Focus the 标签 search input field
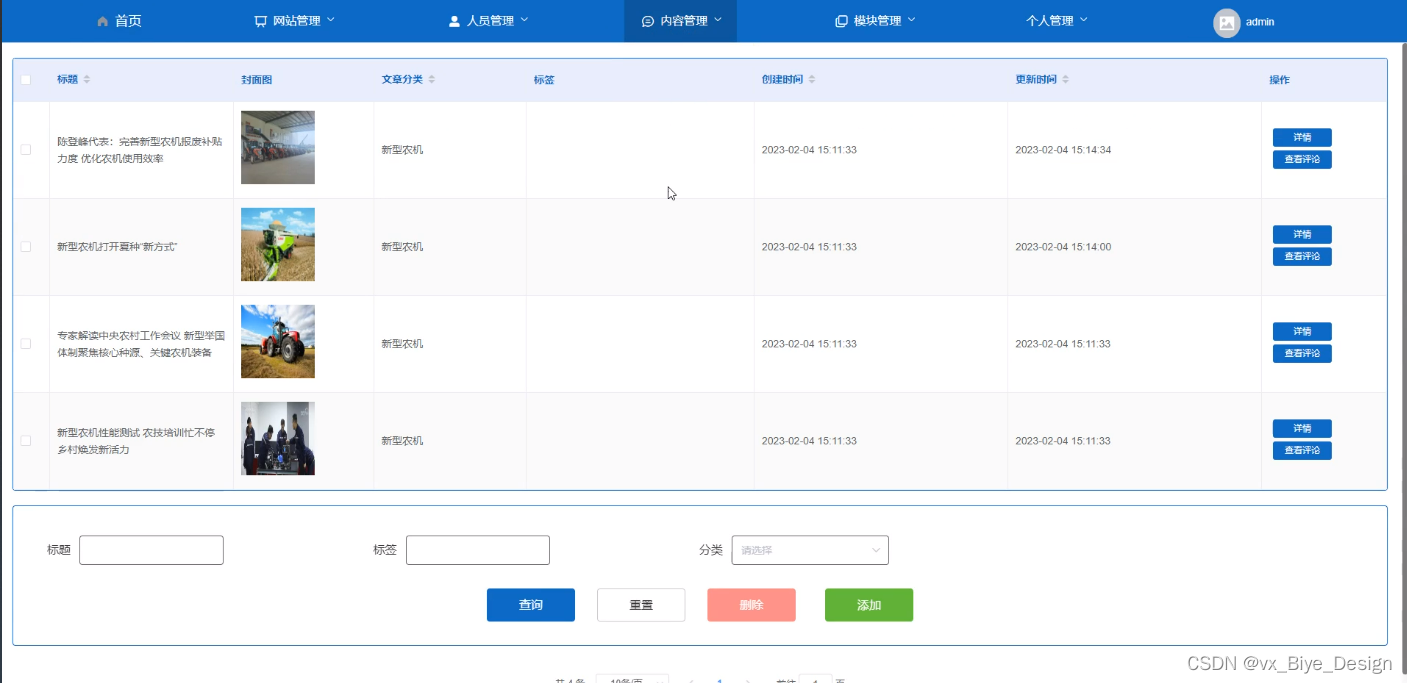The image size is (1407, 683). pyautogui.click(x=478, y=550)
